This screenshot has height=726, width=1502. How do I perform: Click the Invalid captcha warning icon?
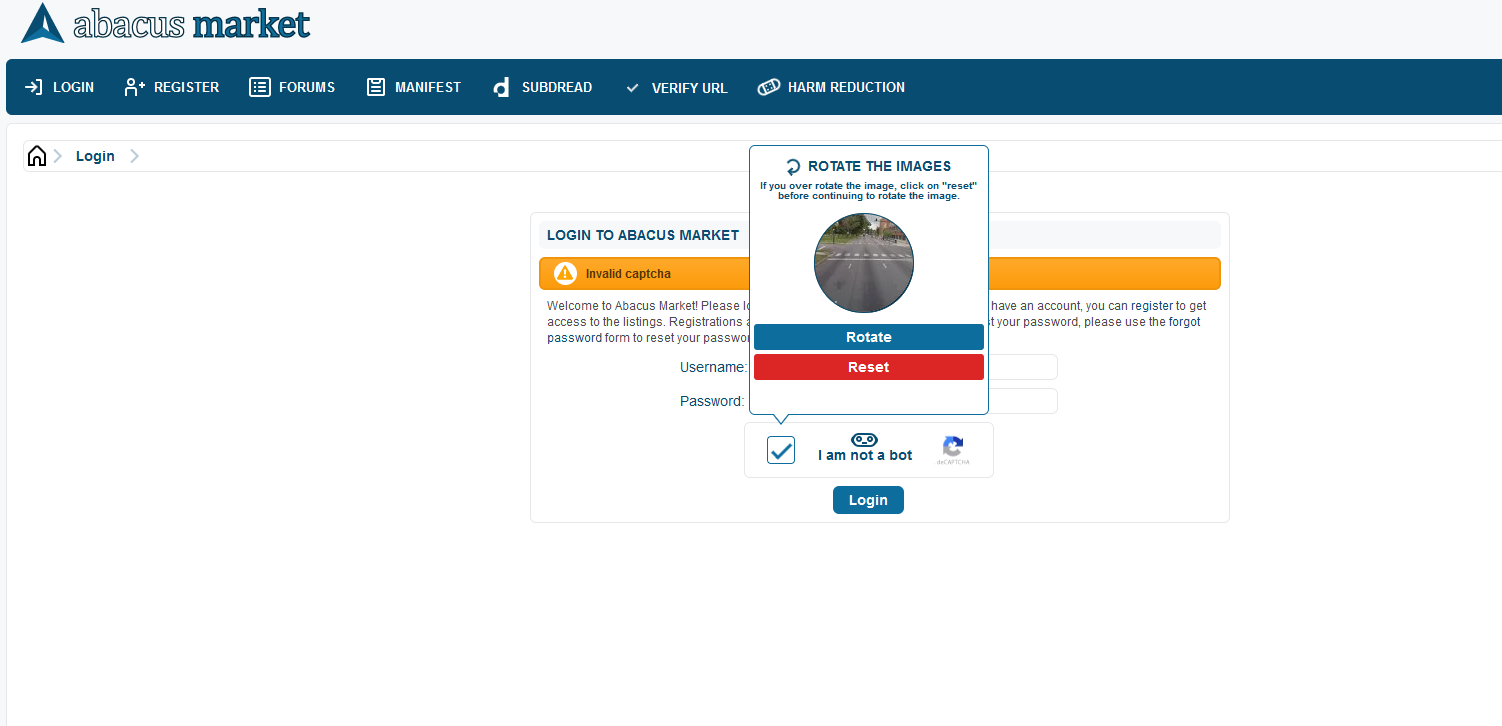tap(566, 273)
